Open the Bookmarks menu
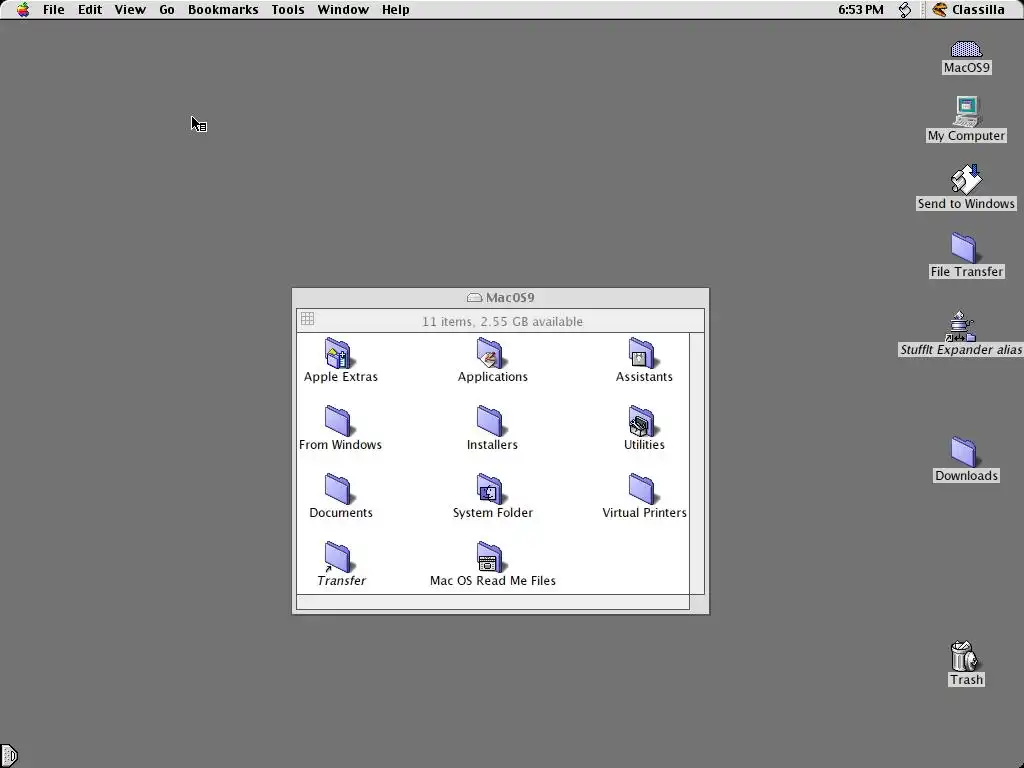This screenshot has width=1024, height=768. [223, 10]
